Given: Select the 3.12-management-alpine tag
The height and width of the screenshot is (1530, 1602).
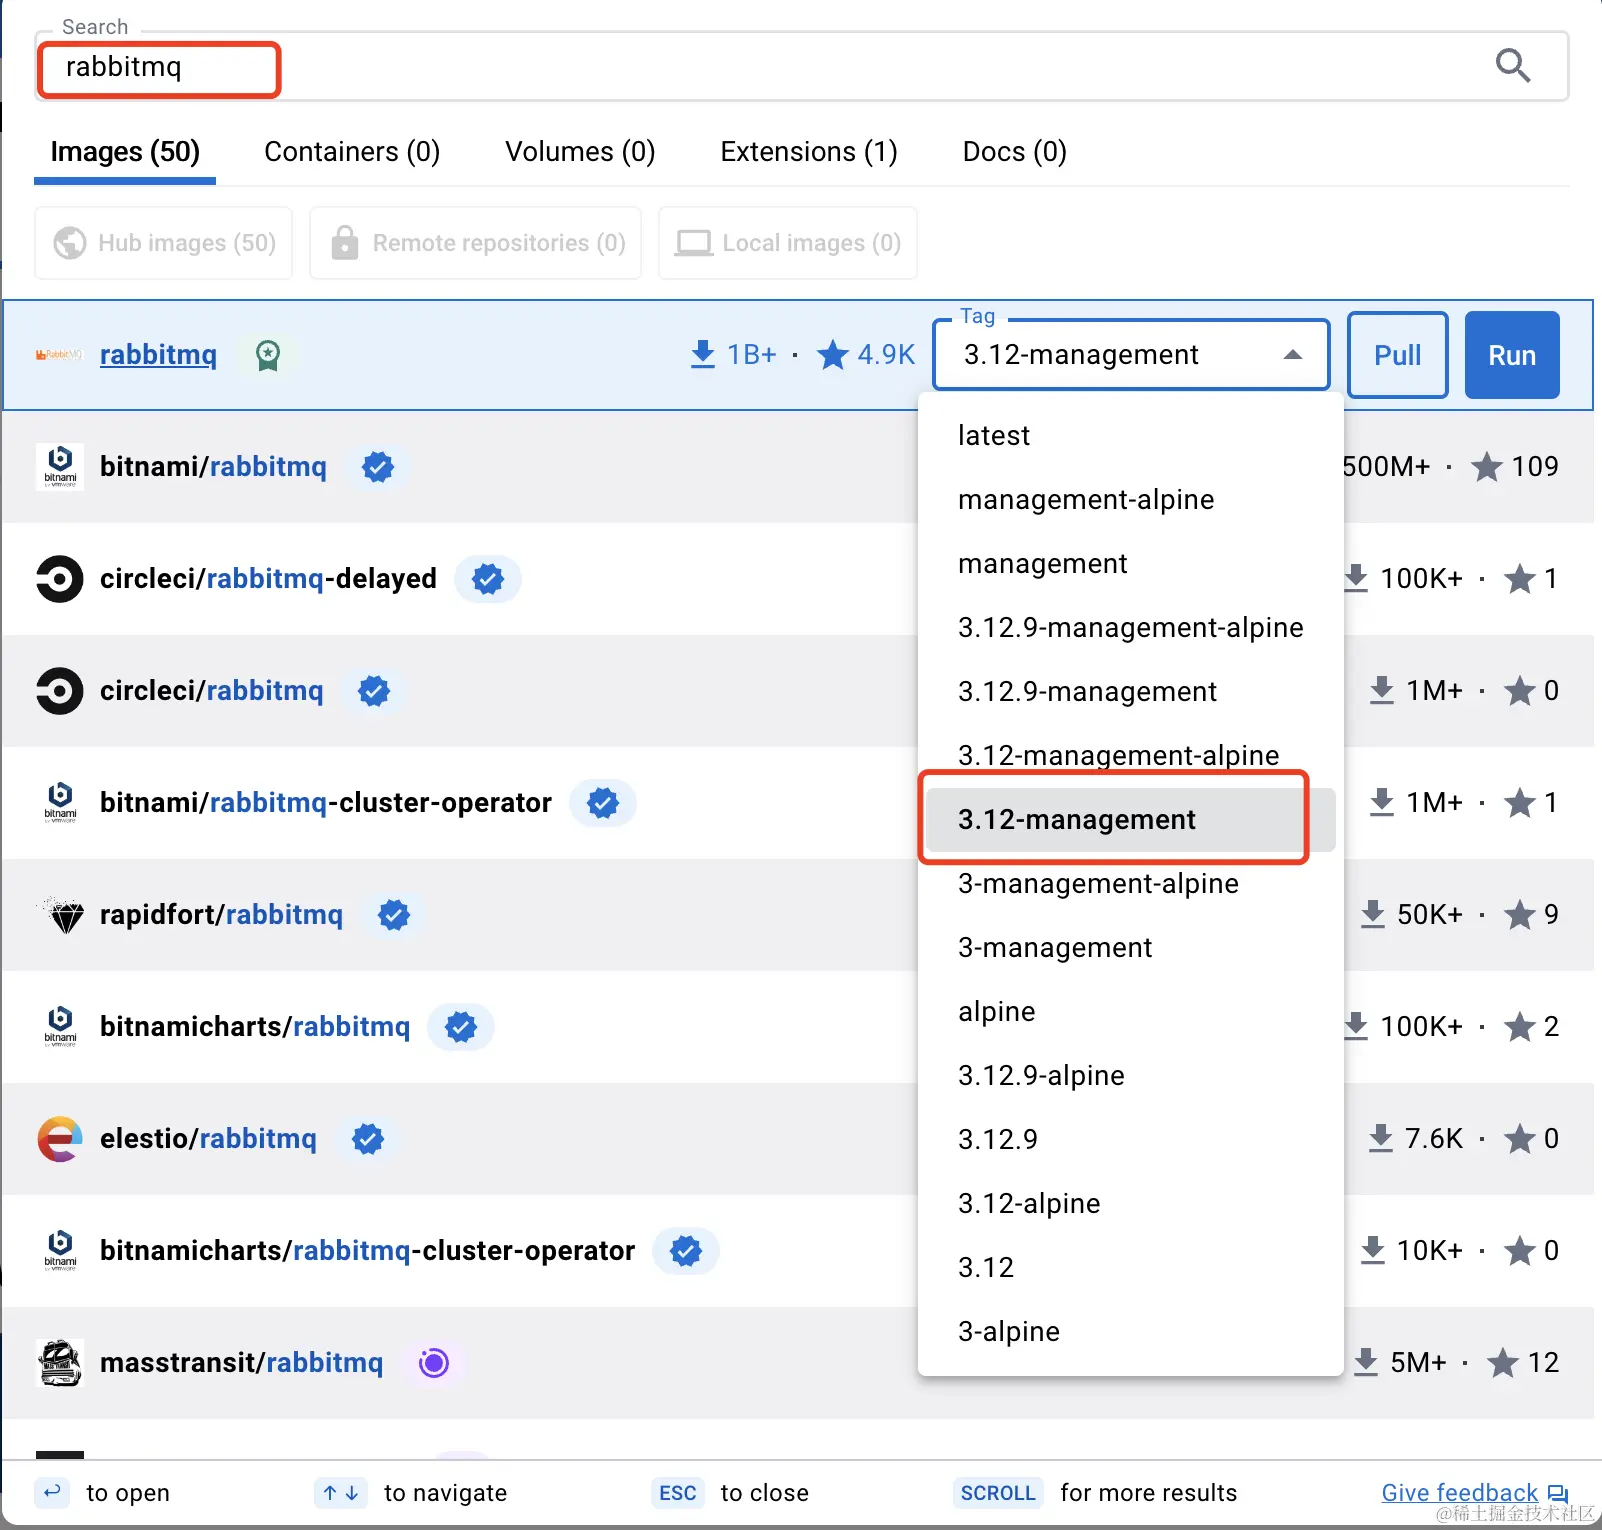Looking at the screenshot, I should tap(1131, 756).
